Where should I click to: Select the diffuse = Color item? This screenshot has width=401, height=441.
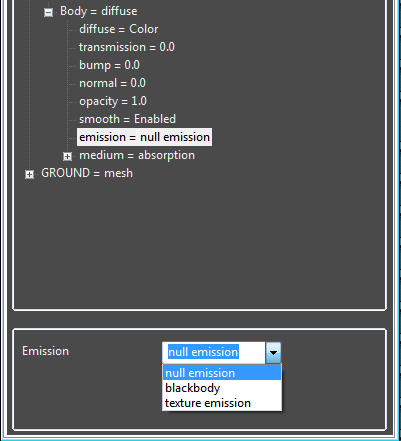coord(118,29)
